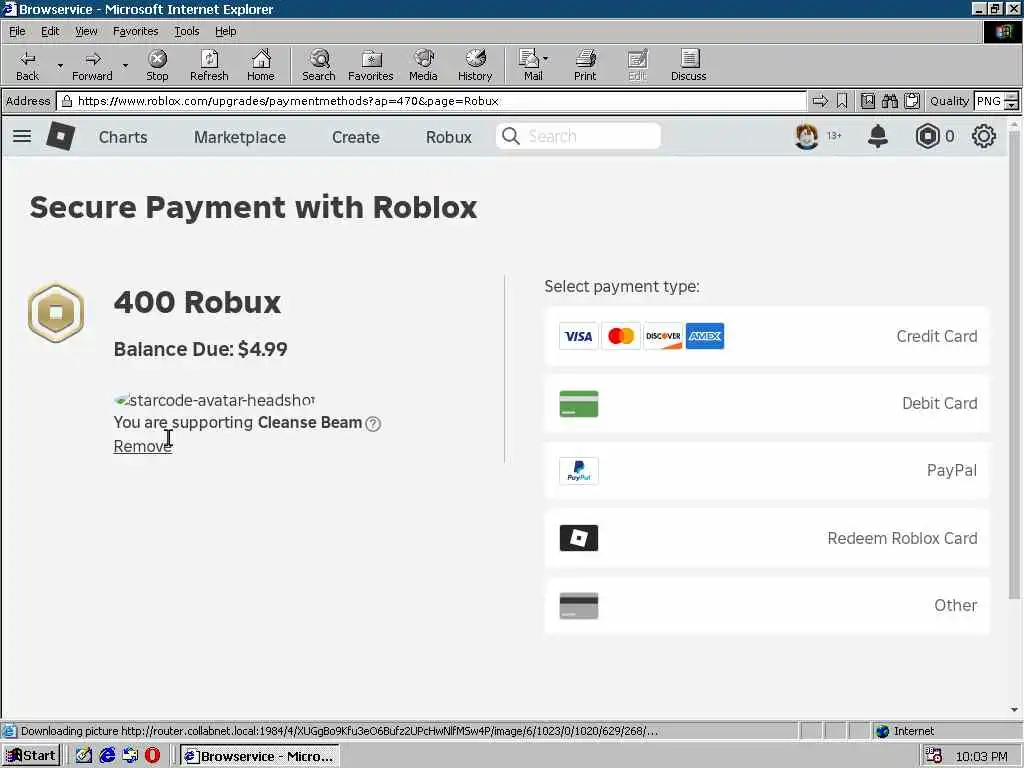1024x768 pixels.
Task: Open the Tools menu
Action: click(187, 31)
